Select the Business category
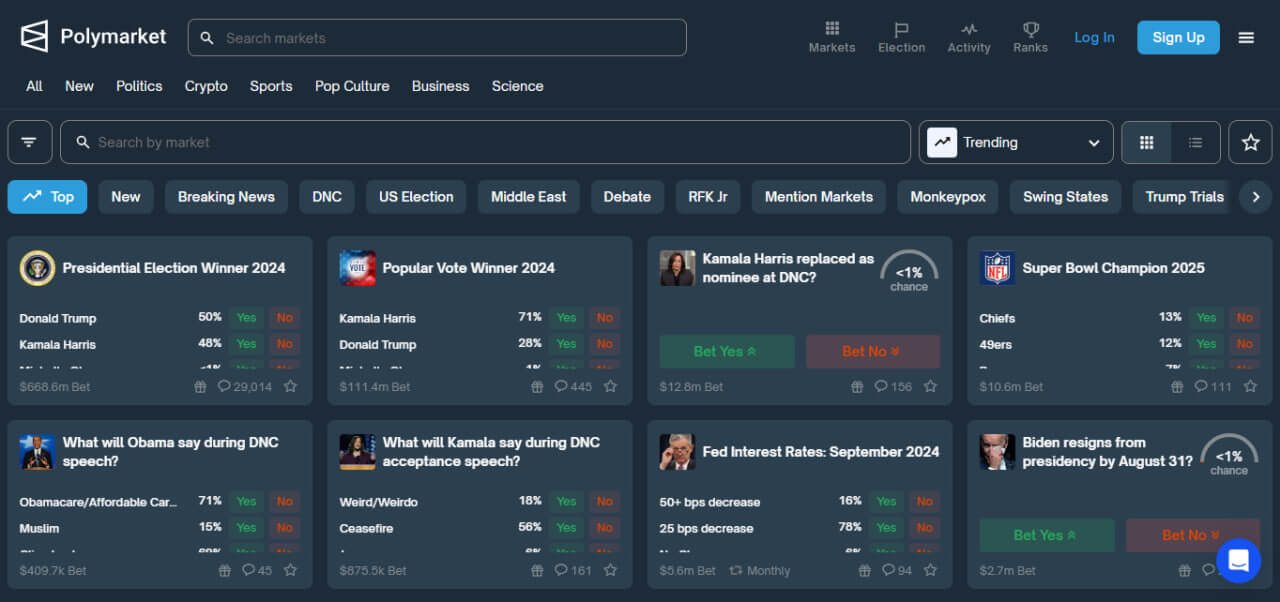The height and width of the screenshot is (602, 1280). pos(440,86)
